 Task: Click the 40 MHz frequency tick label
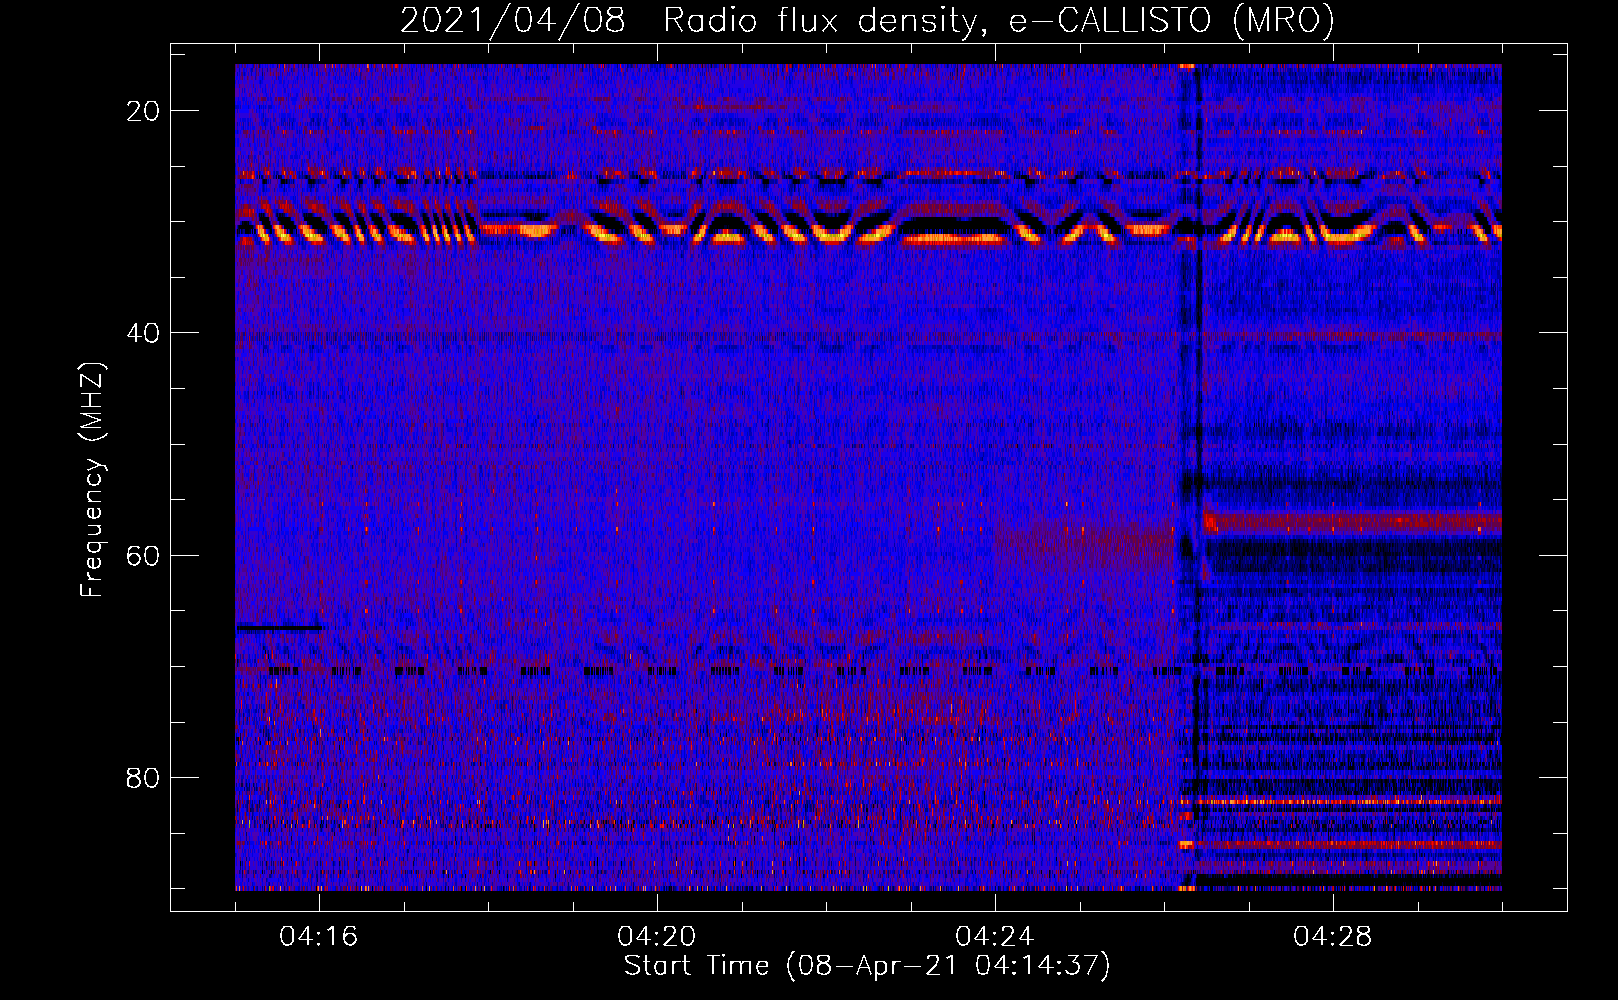pyautogui.click(x=143, y=333)
